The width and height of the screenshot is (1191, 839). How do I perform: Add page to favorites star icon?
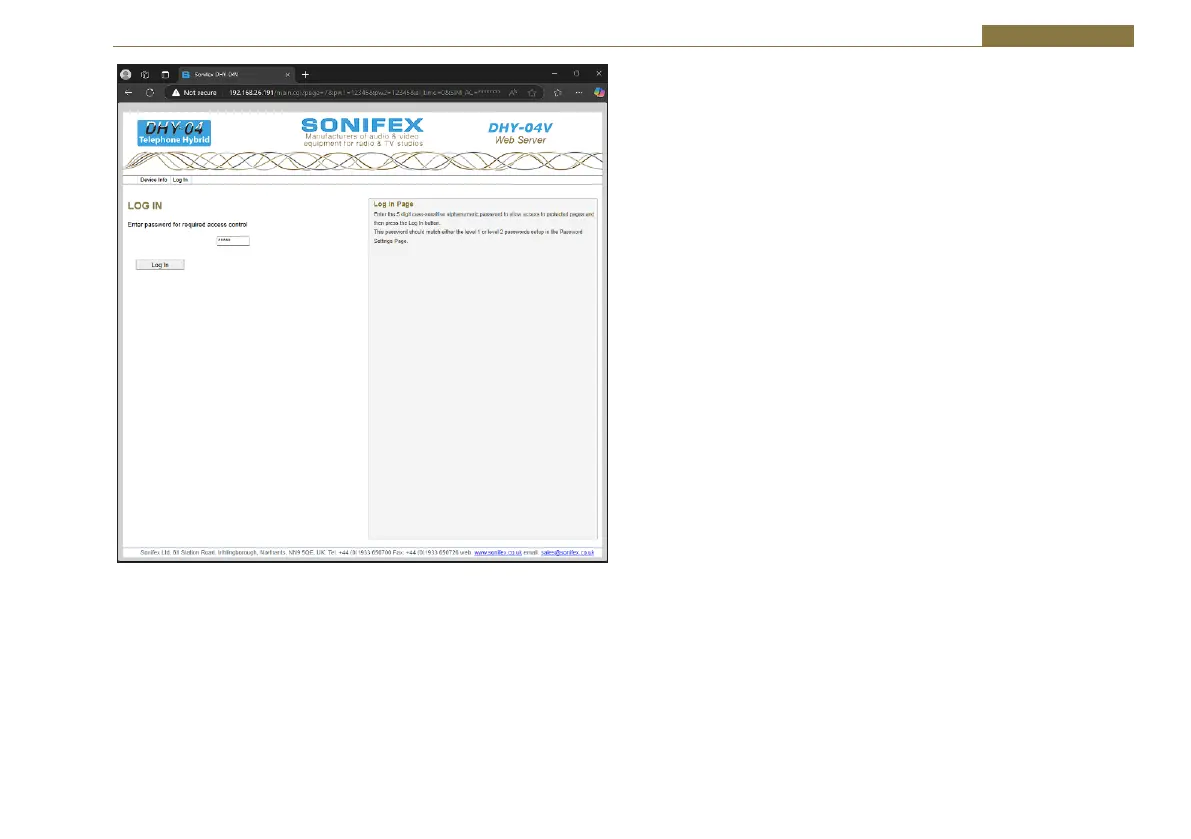pos(533,92)
